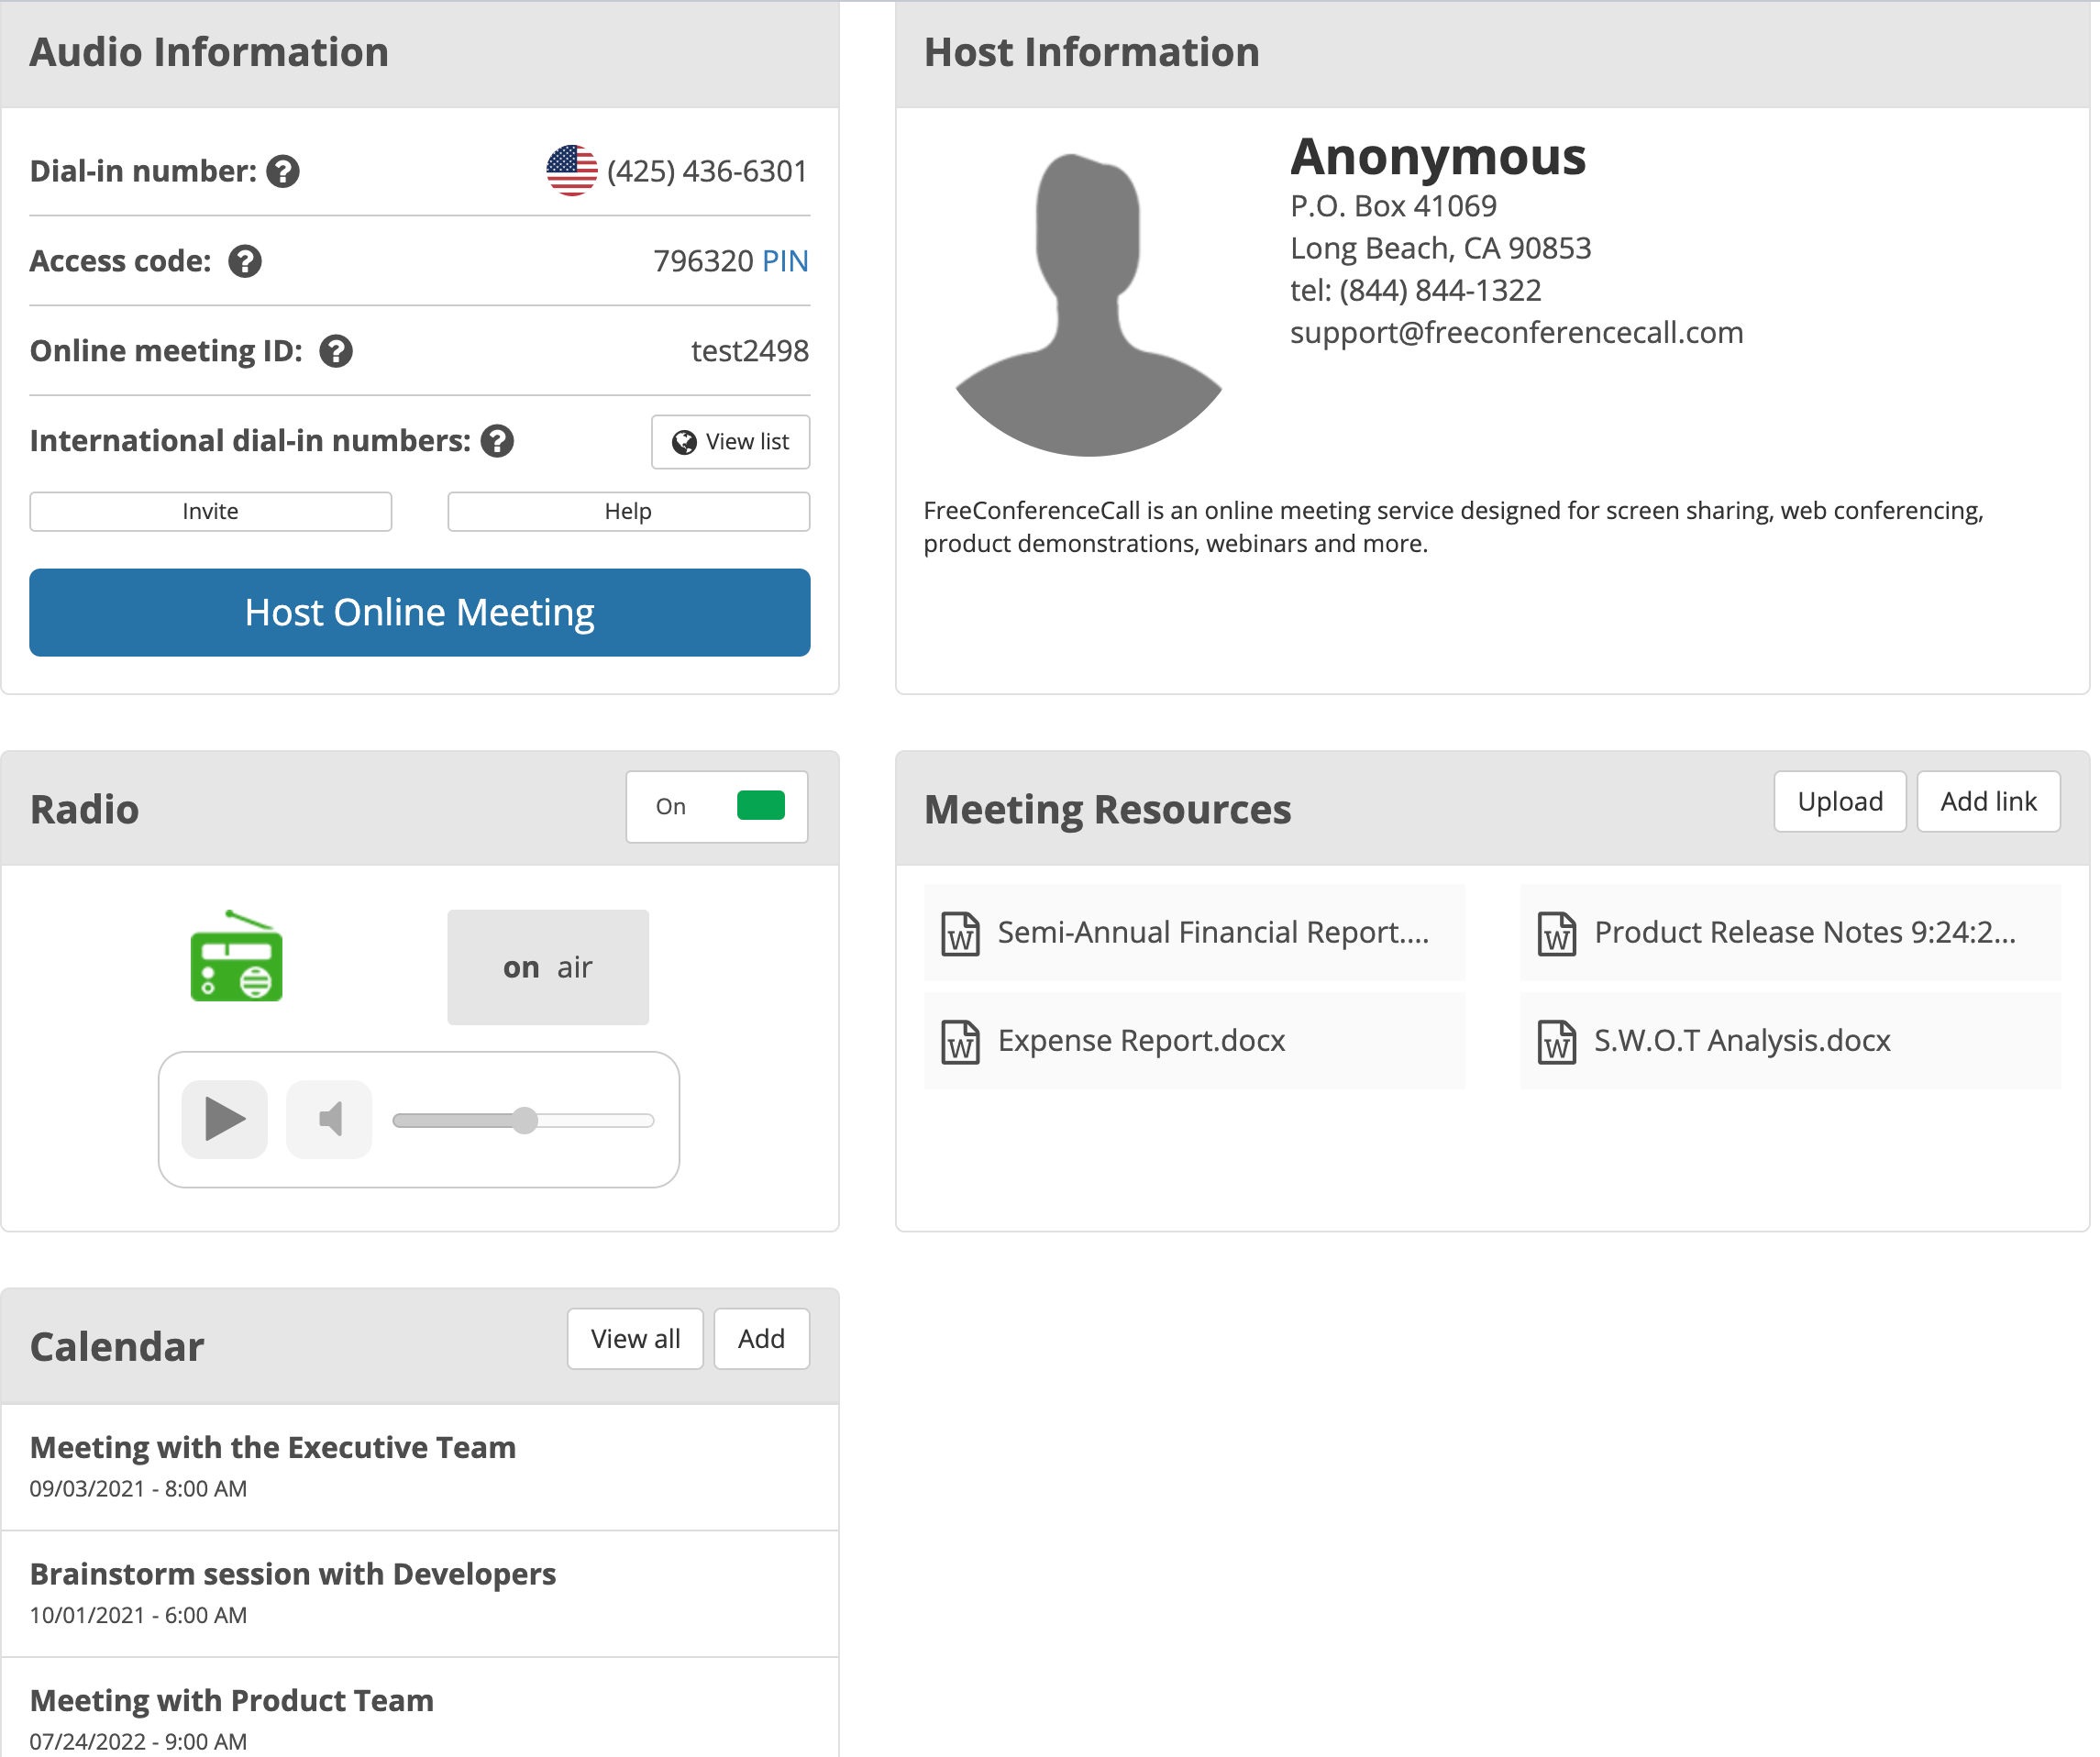Open Meeting with the Executive Team event
Viewport: 2100px width, 1757px height.
[273, 1447]
